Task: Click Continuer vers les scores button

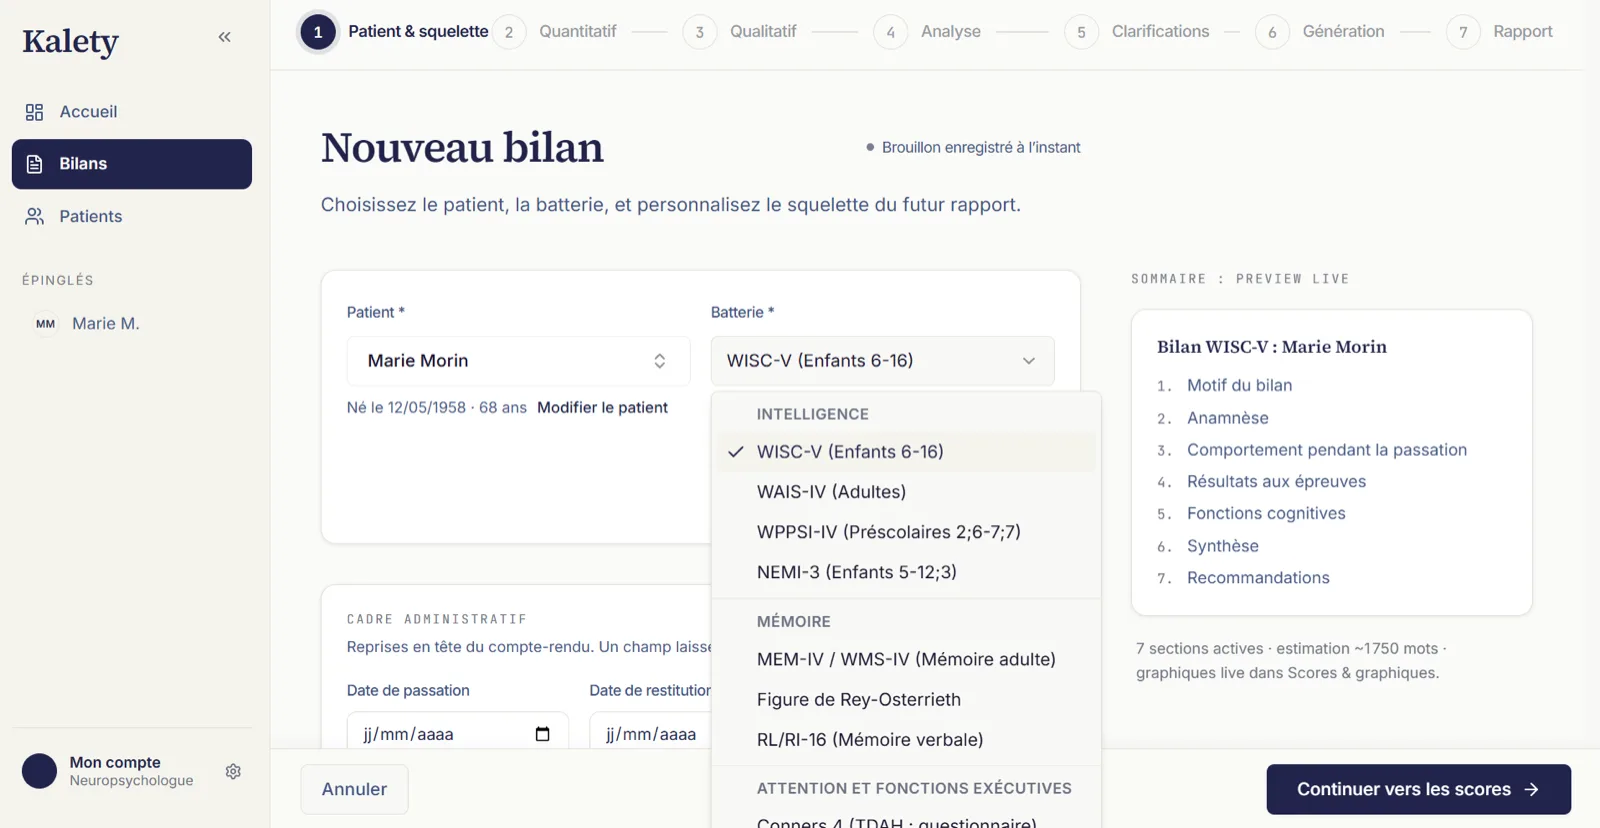Action: pos(1418,790)
